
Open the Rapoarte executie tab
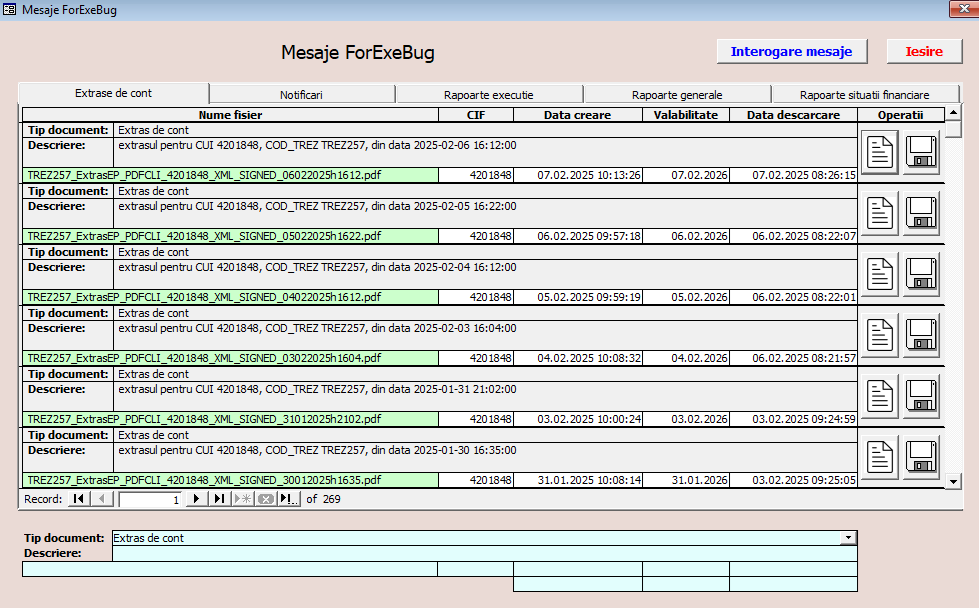pyautogui.click(x=488, y=95)
